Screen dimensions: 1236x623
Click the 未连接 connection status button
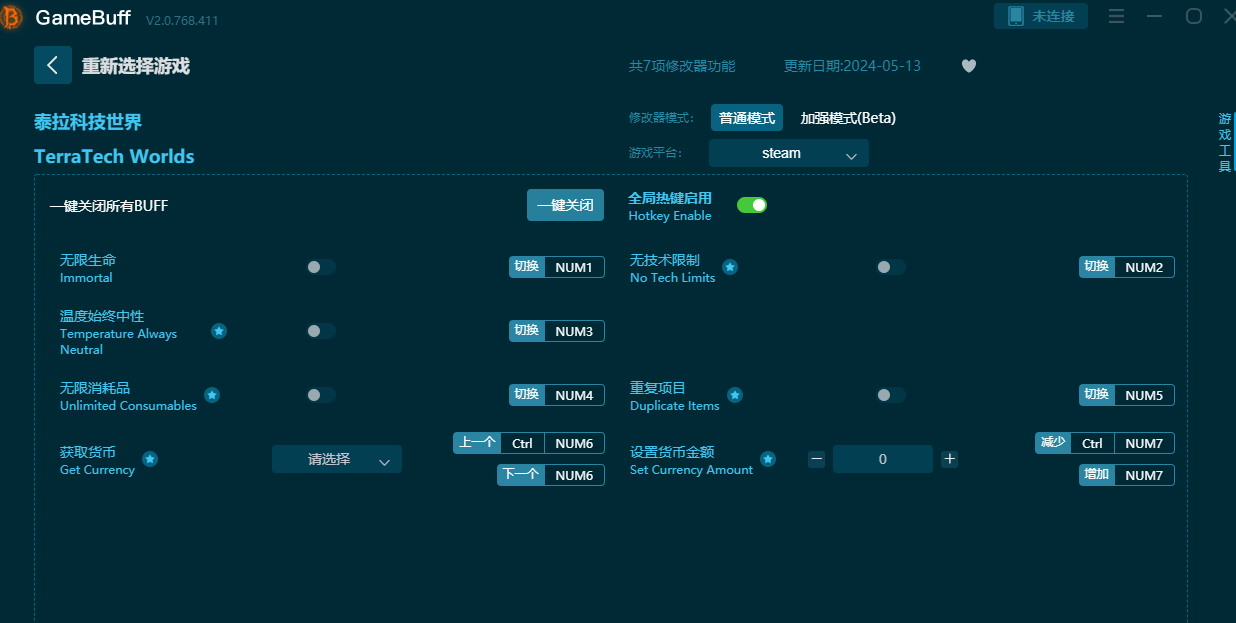1040,16
